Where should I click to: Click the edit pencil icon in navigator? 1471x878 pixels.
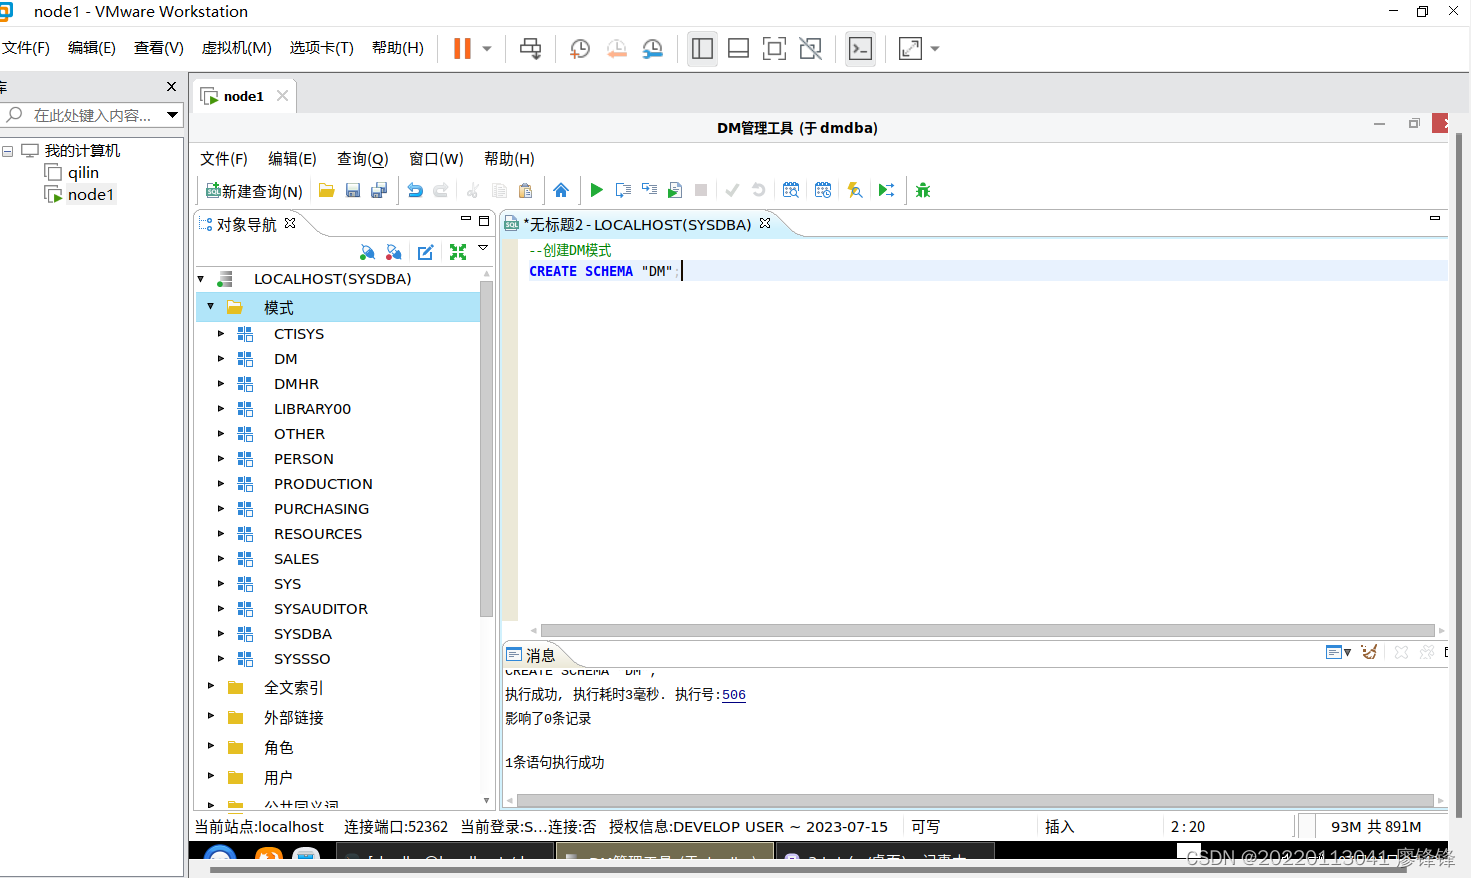point(426,252)
